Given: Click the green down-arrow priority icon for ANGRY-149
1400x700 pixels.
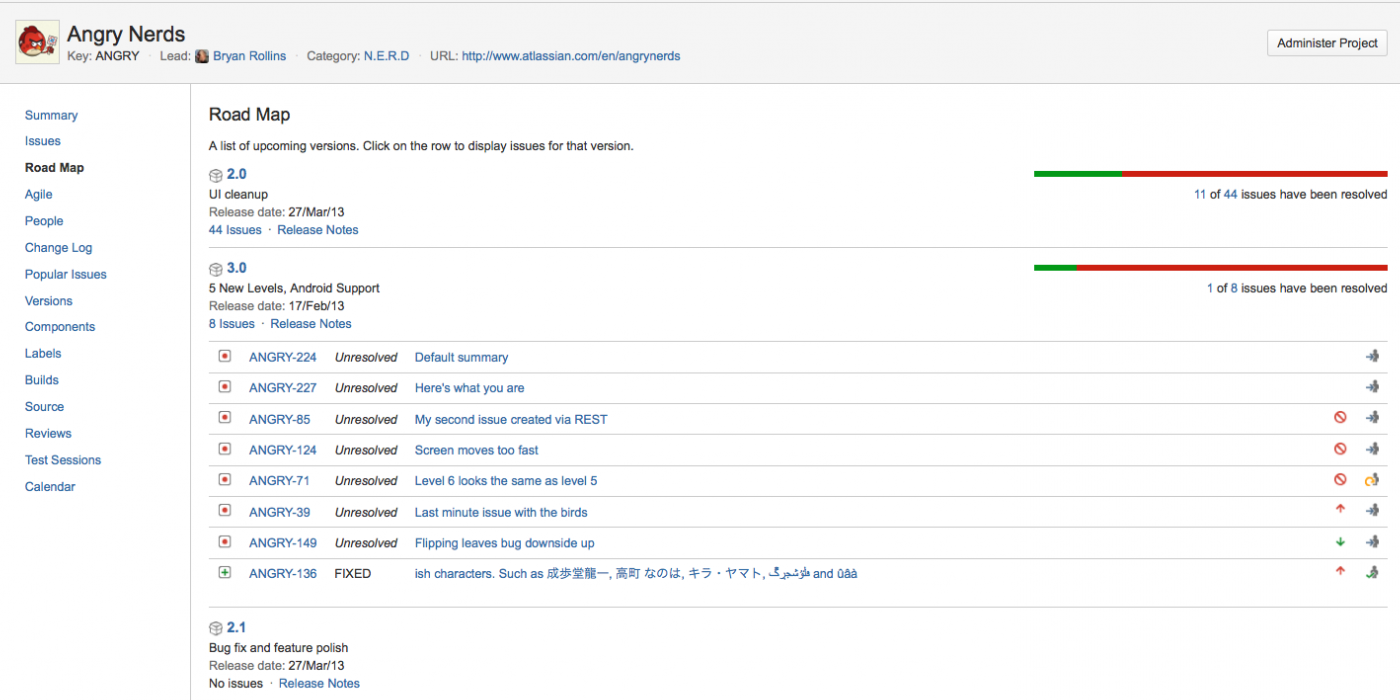Looking at the screenshot, I should tap(1340, 542).
